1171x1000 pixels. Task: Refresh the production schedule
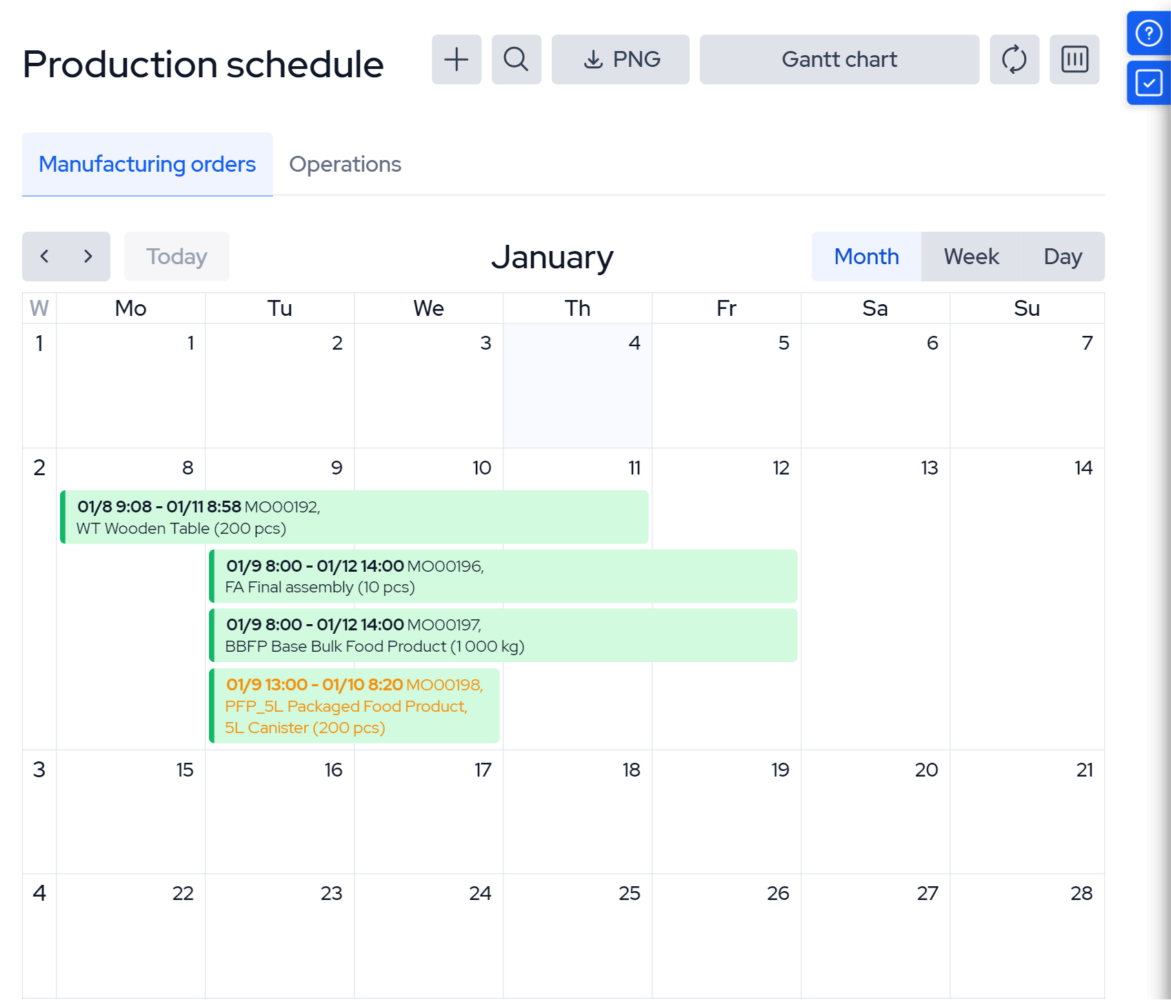1014,60
